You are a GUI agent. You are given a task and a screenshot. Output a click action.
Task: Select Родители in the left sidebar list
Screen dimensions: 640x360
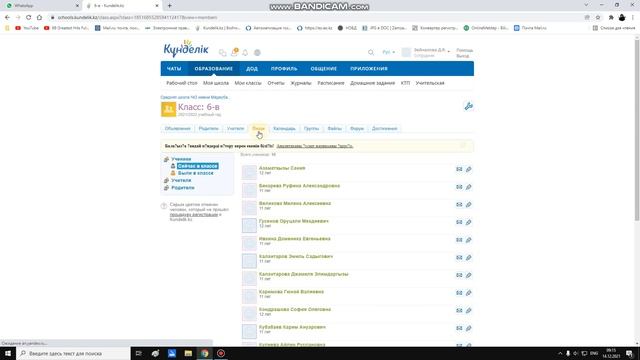click(183, 188)
